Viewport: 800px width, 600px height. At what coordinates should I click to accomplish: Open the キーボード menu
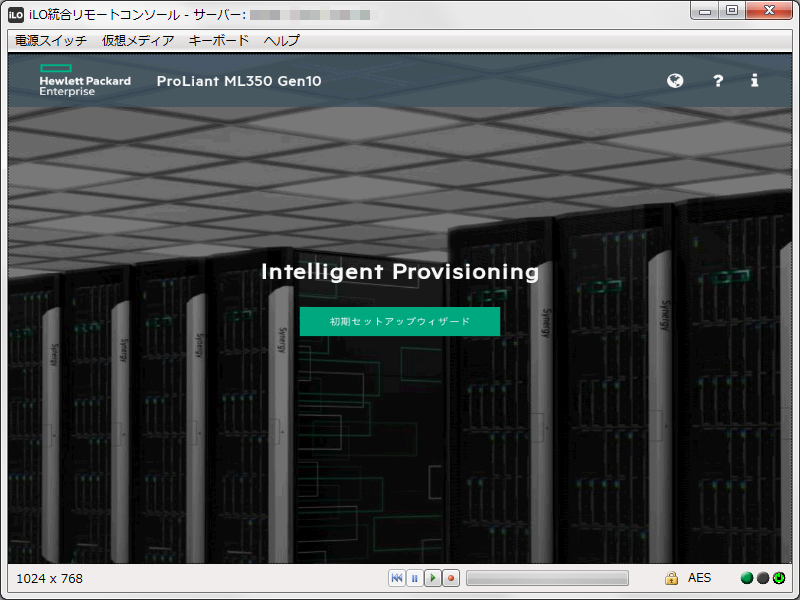click(x=219, y=40)
